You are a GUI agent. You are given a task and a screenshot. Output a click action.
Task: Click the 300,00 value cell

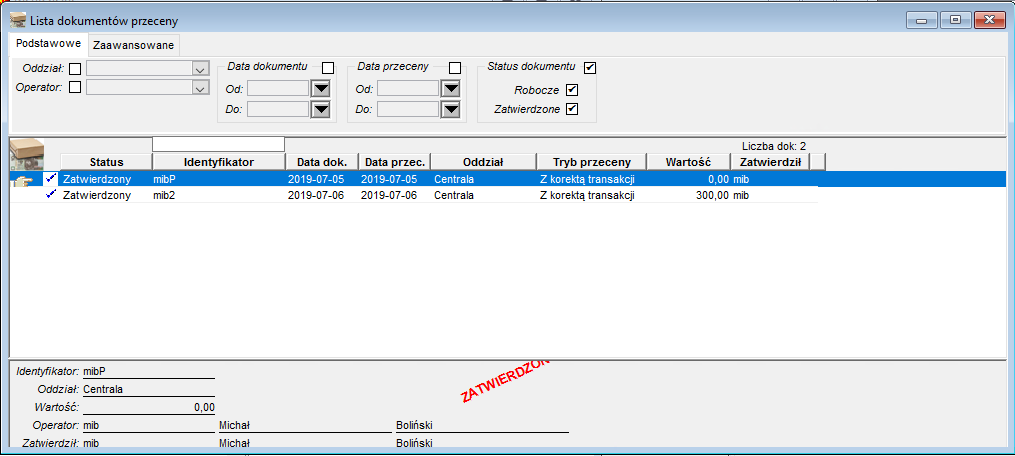689,194
